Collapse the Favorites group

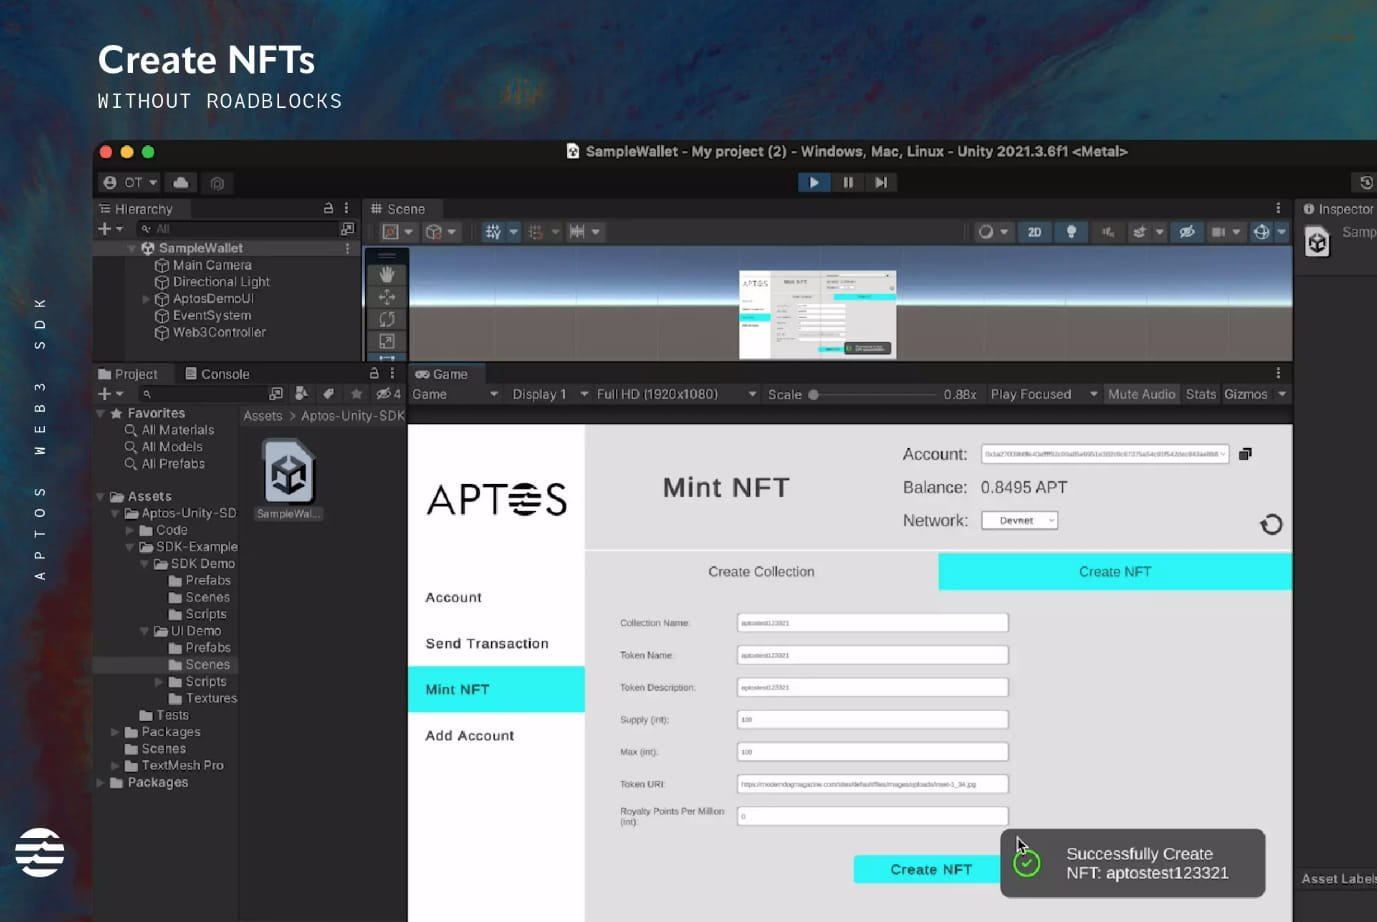(100, 413)
